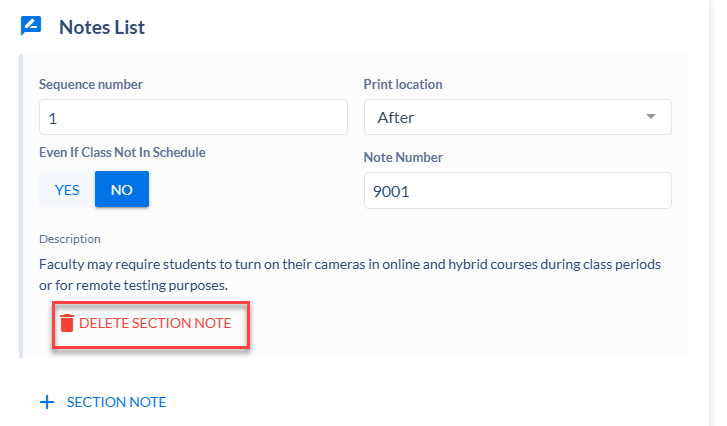Click the Sequence number label
Screen dimensions: 727x426
tap(91, 84)
